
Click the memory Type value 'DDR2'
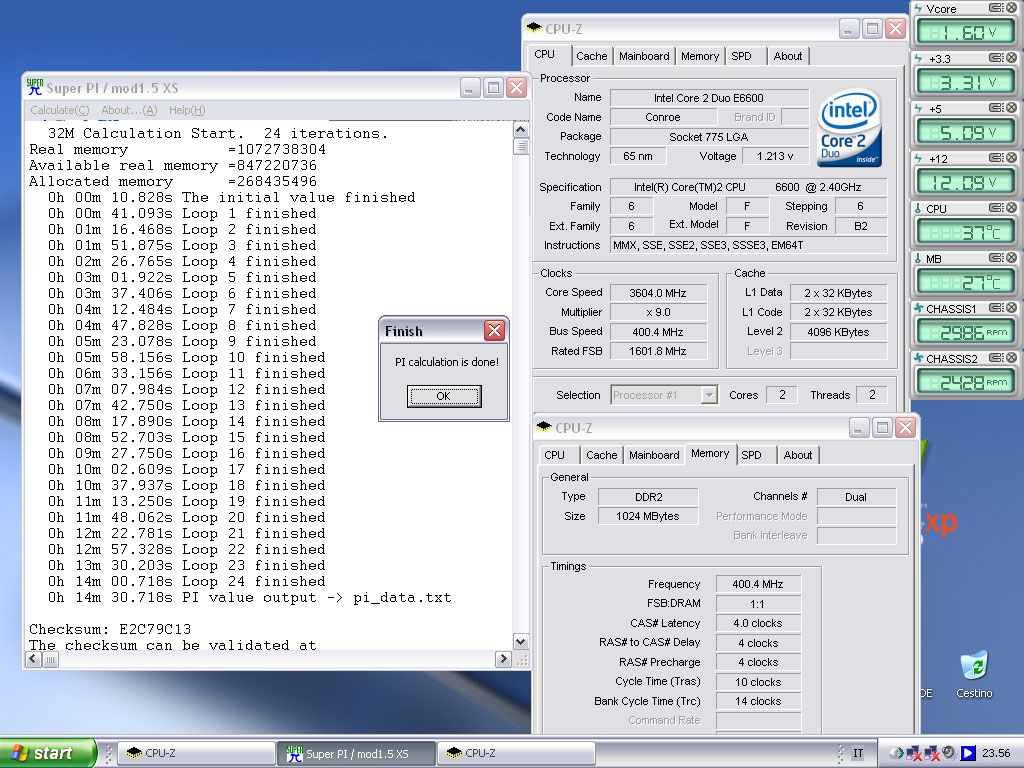pyautogui.click(x=648, y=497)
